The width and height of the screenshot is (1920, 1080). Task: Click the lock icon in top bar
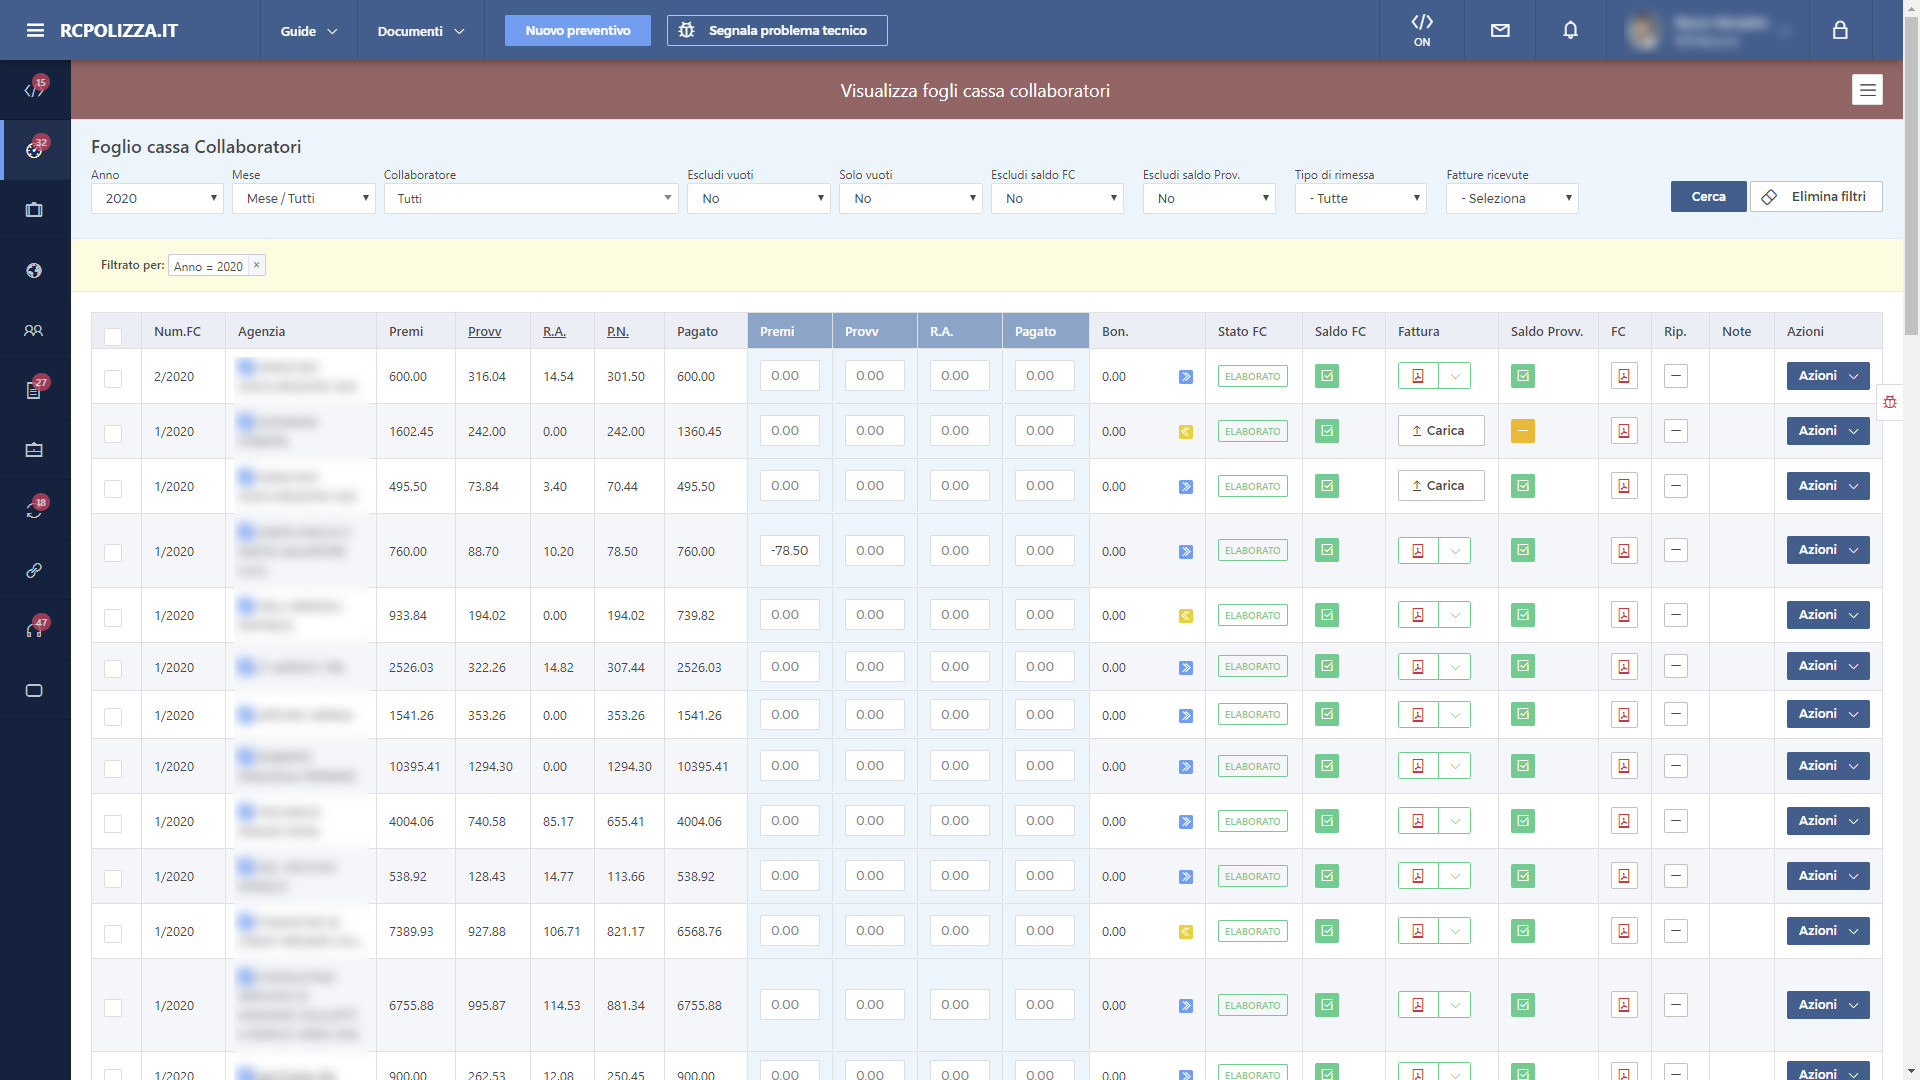pos(1840,30)
